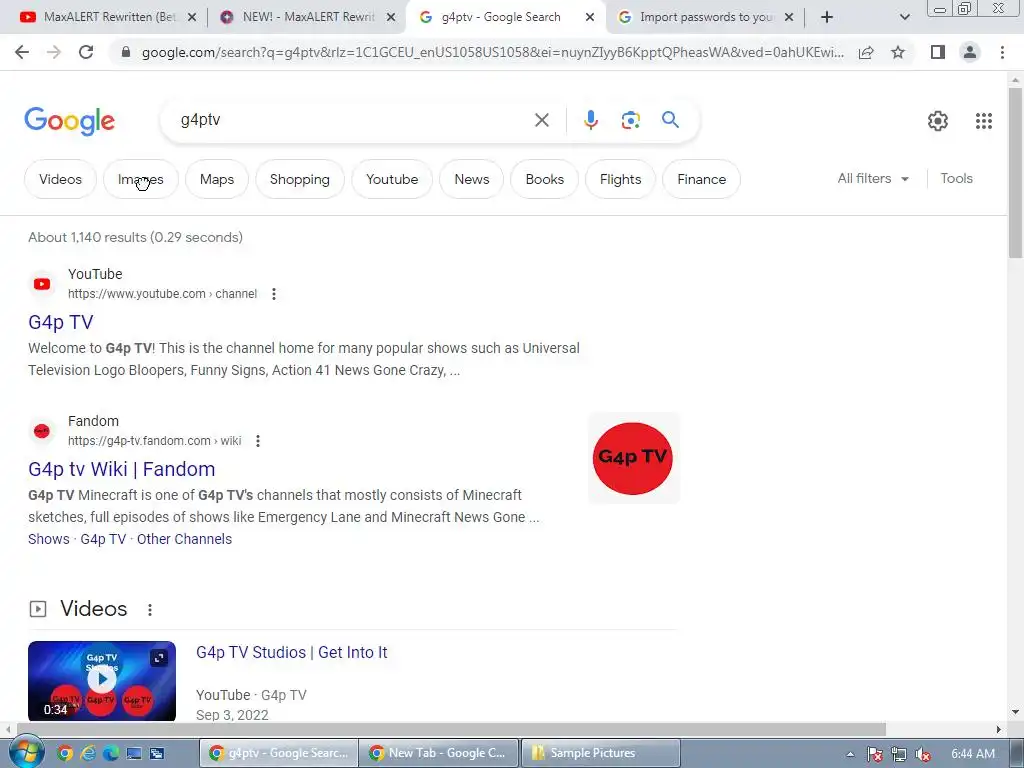Show hidden system tray icons
1024x768 pixels.
pos(850,754)
